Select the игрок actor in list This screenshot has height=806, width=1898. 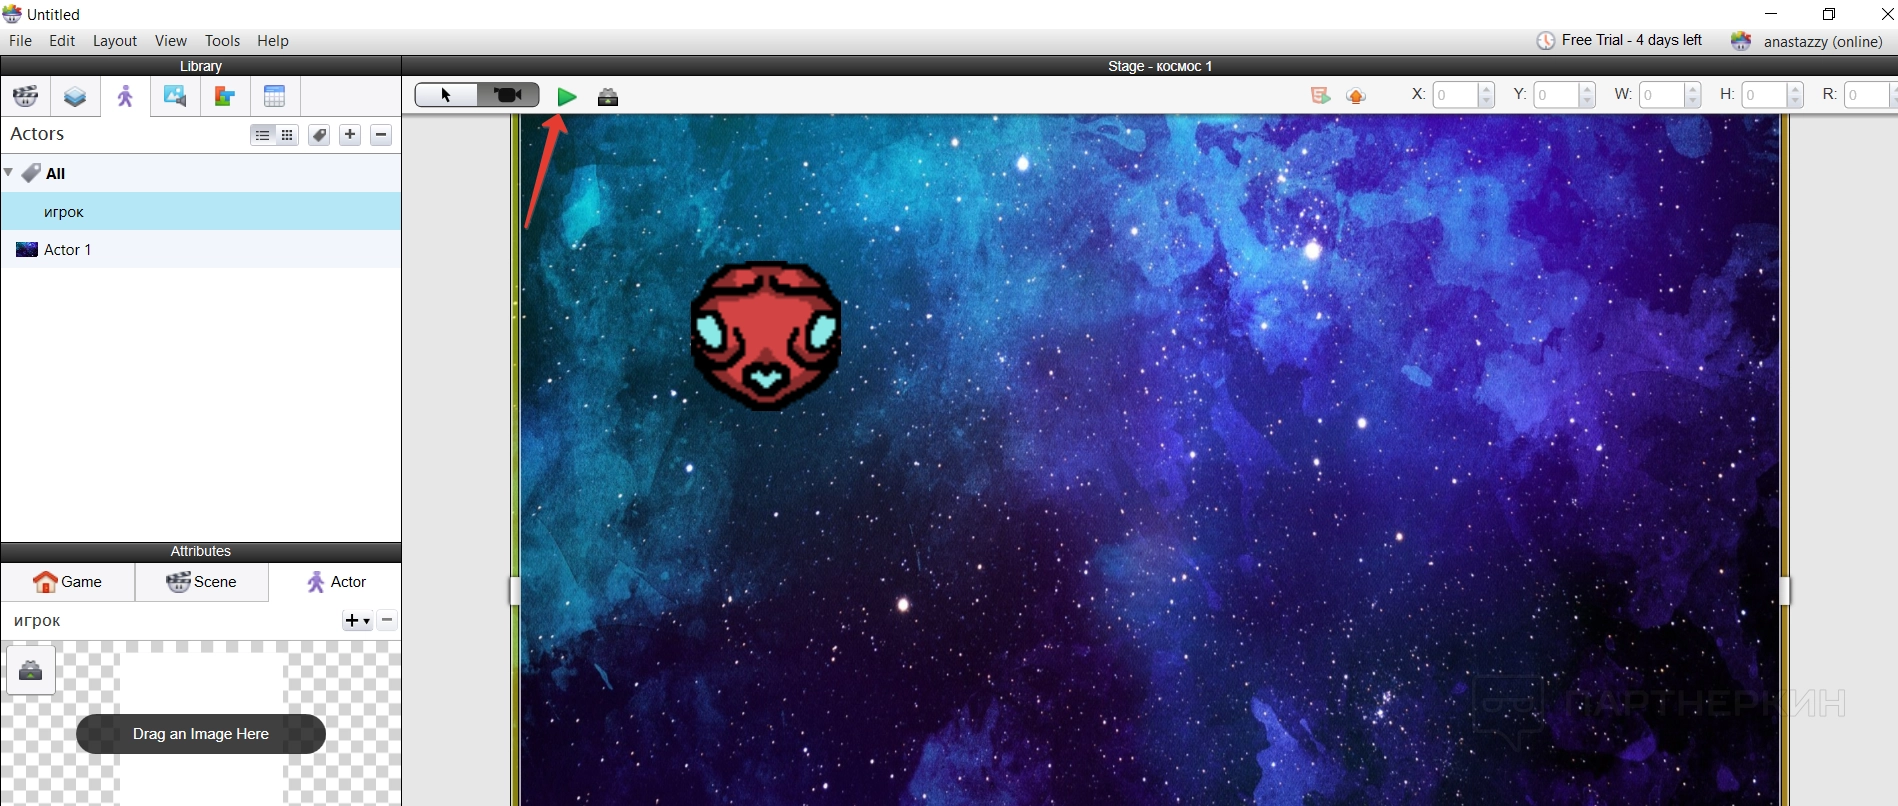pyautogui.click(x=201, y=211)
